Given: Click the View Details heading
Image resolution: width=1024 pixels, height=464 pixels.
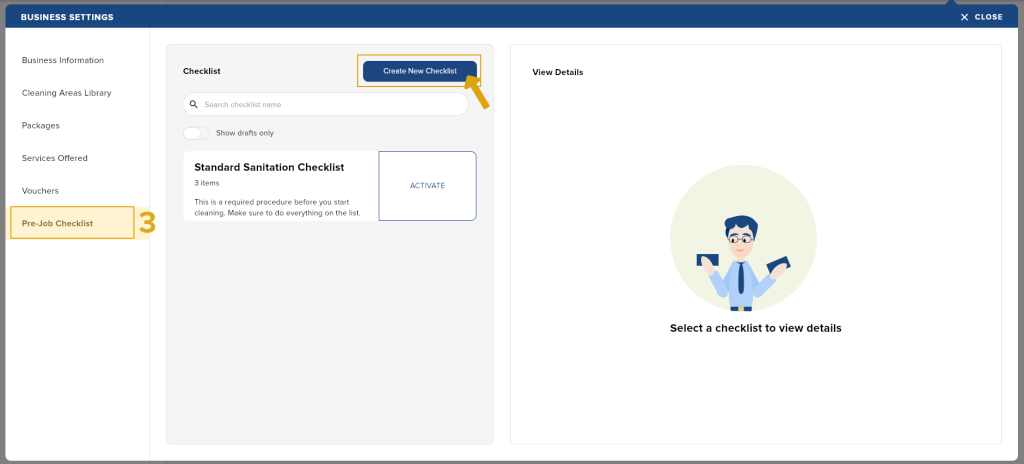Looking at the screenshot, I should tap(558, 72).
